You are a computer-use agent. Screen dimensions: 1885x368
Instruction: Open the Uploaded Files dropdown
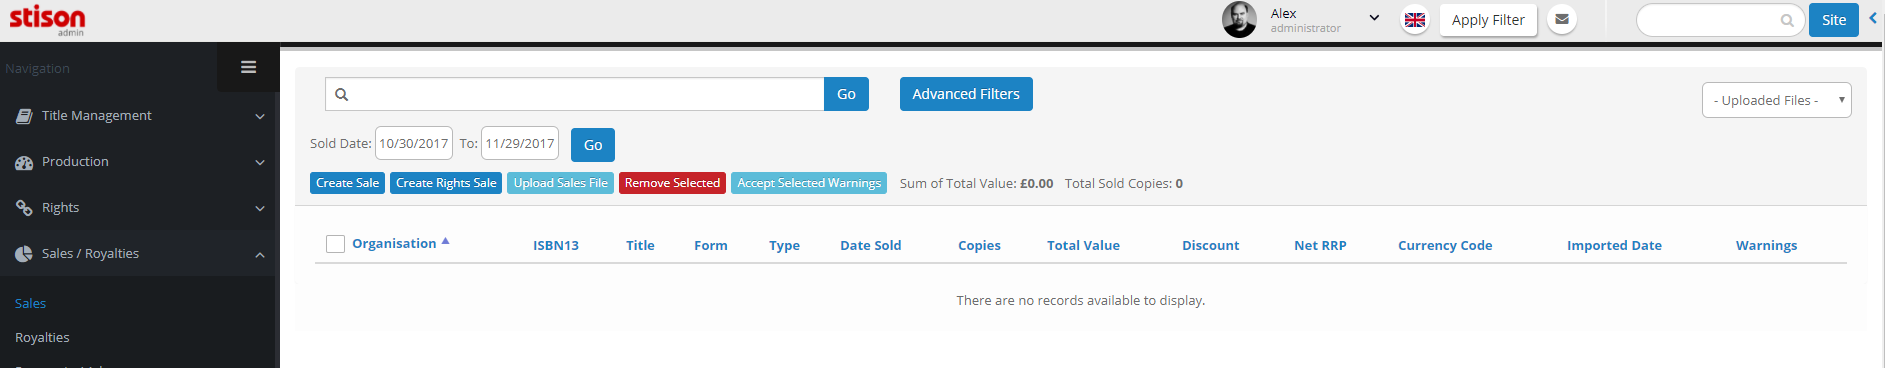[1776, 100]
